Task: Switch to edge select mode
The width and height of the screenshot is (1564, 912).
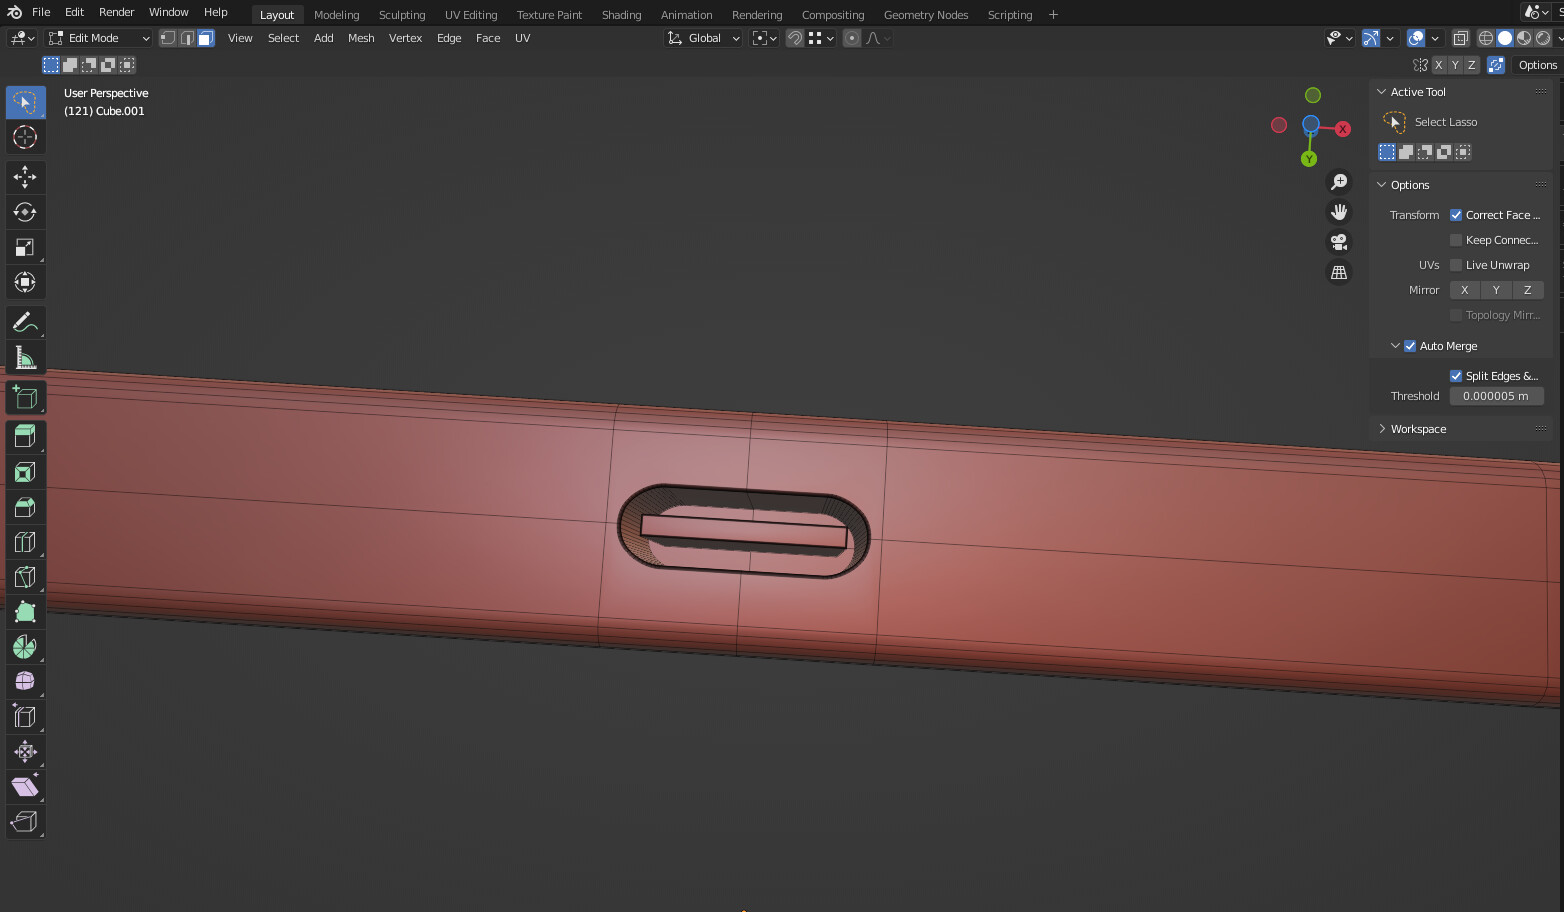Action: (x=187, y=38)
